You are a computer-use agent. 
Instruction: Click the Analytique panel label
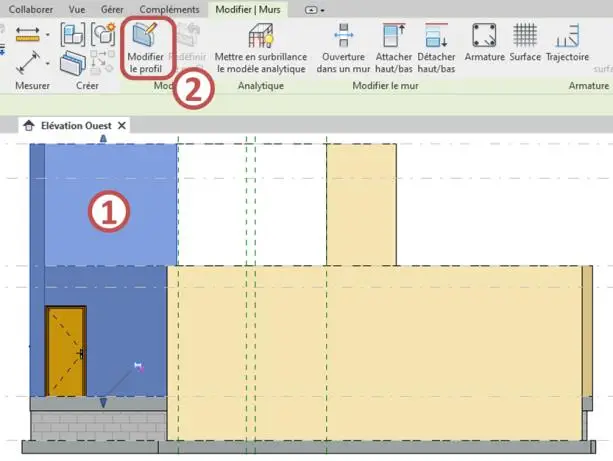(x=261, y=85)
